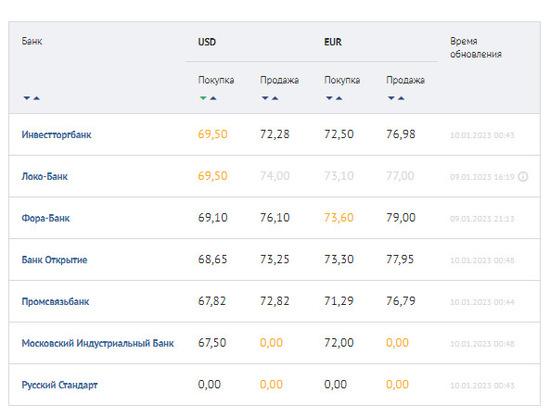This screenshot has height=418, width=550.
Task: Click the EUR column group header
Action: click(333, 42)
